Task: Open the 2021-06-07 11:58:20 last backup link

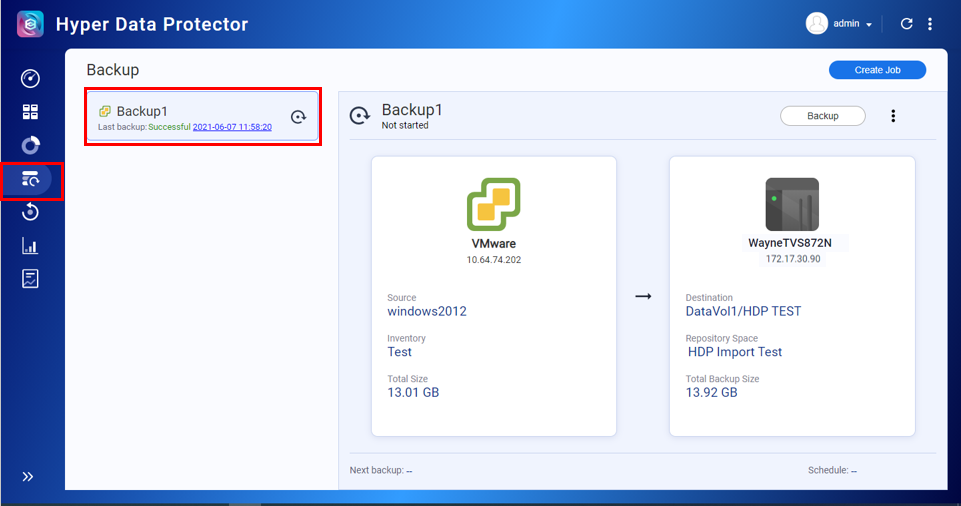Action: coord(232,127)
